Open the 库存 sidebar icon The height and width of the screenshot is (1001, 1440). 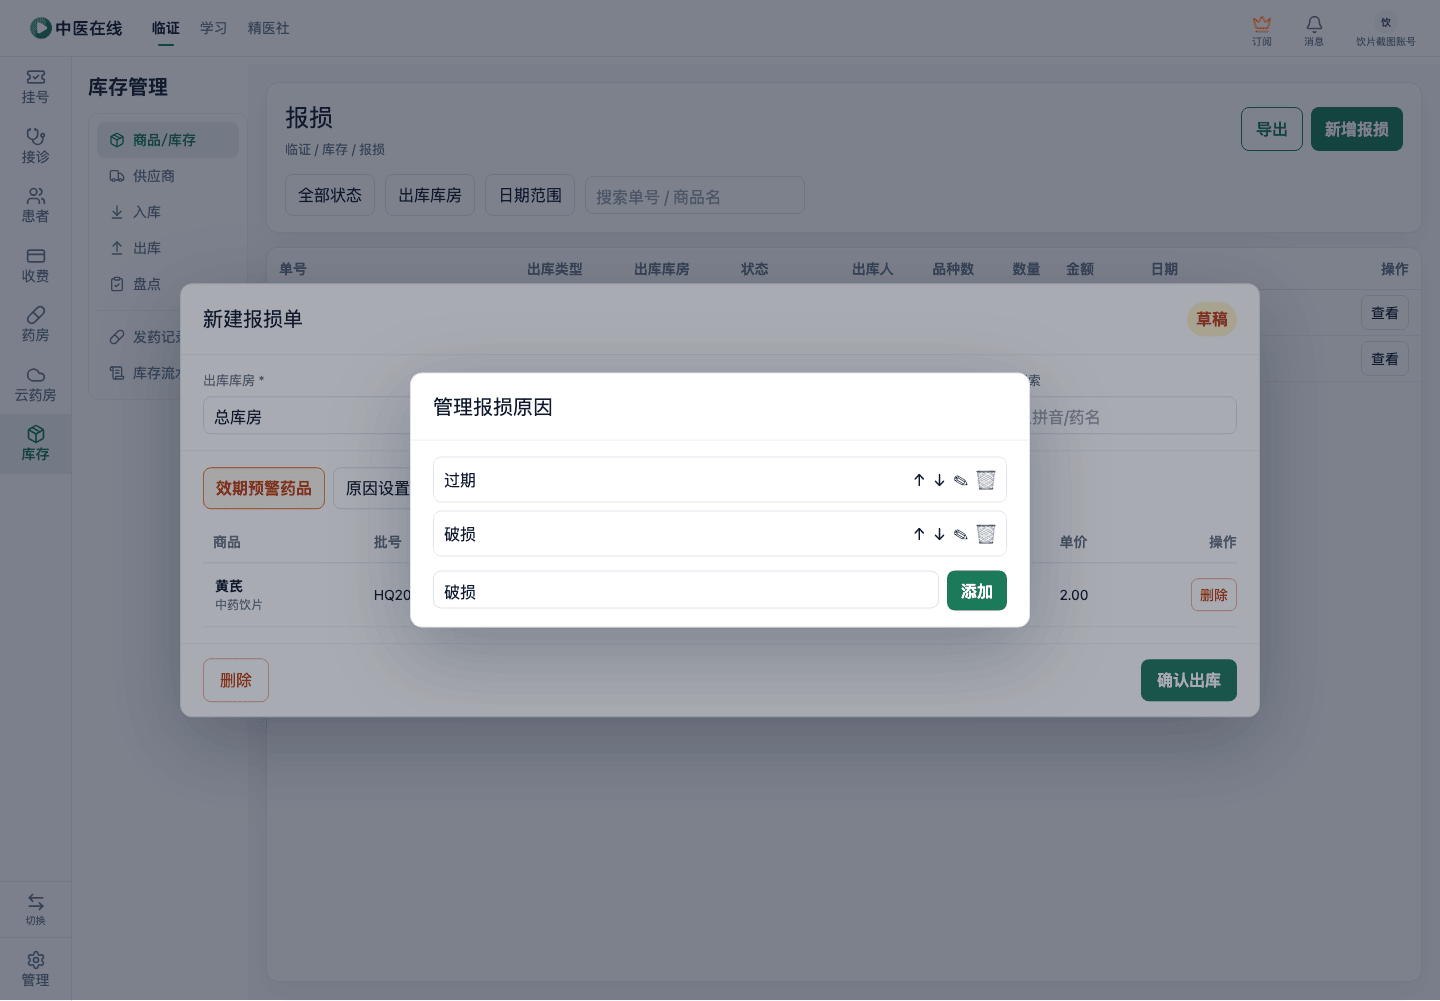point(35,444)
